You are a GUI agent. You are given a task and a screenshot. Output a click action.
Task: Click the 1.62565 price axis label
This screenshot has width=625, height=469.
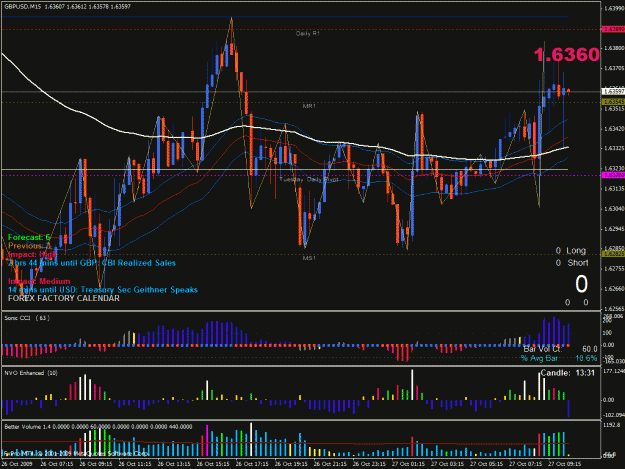(614, 308)
